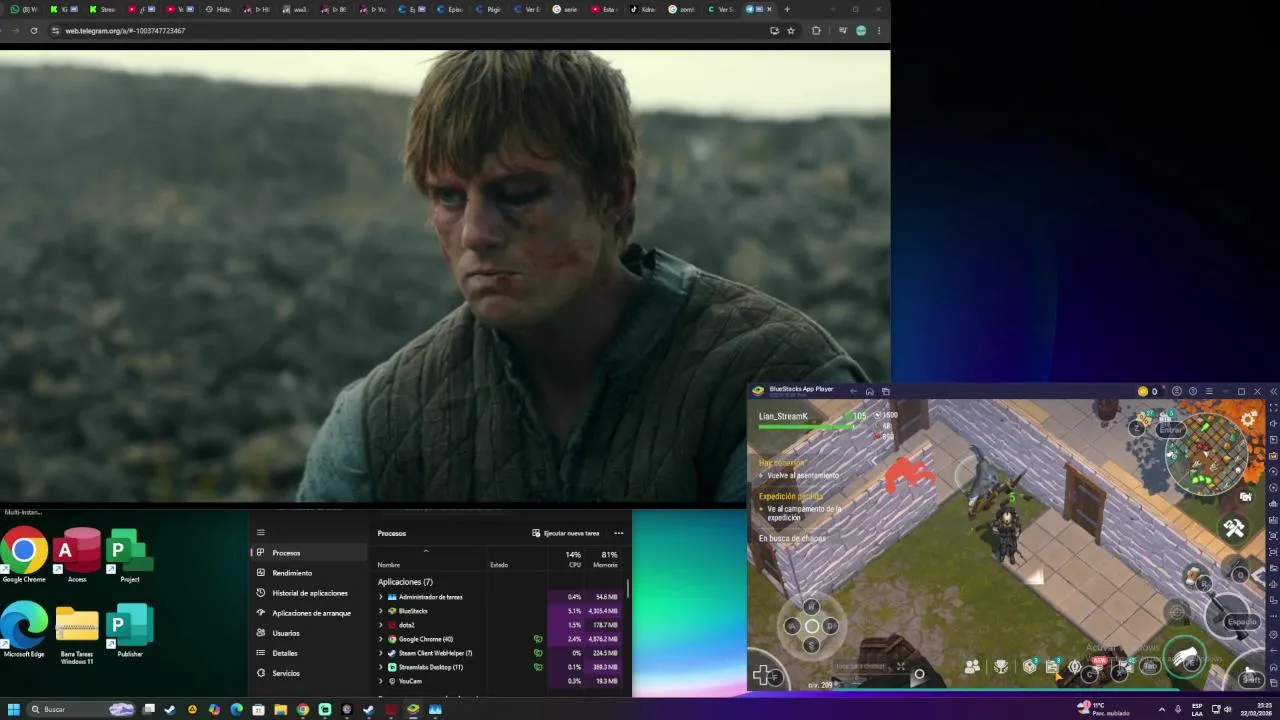This screenshot has height=720, width=1280.
Task: Tap W key on game D-pad
Action: tap(811, 607)
